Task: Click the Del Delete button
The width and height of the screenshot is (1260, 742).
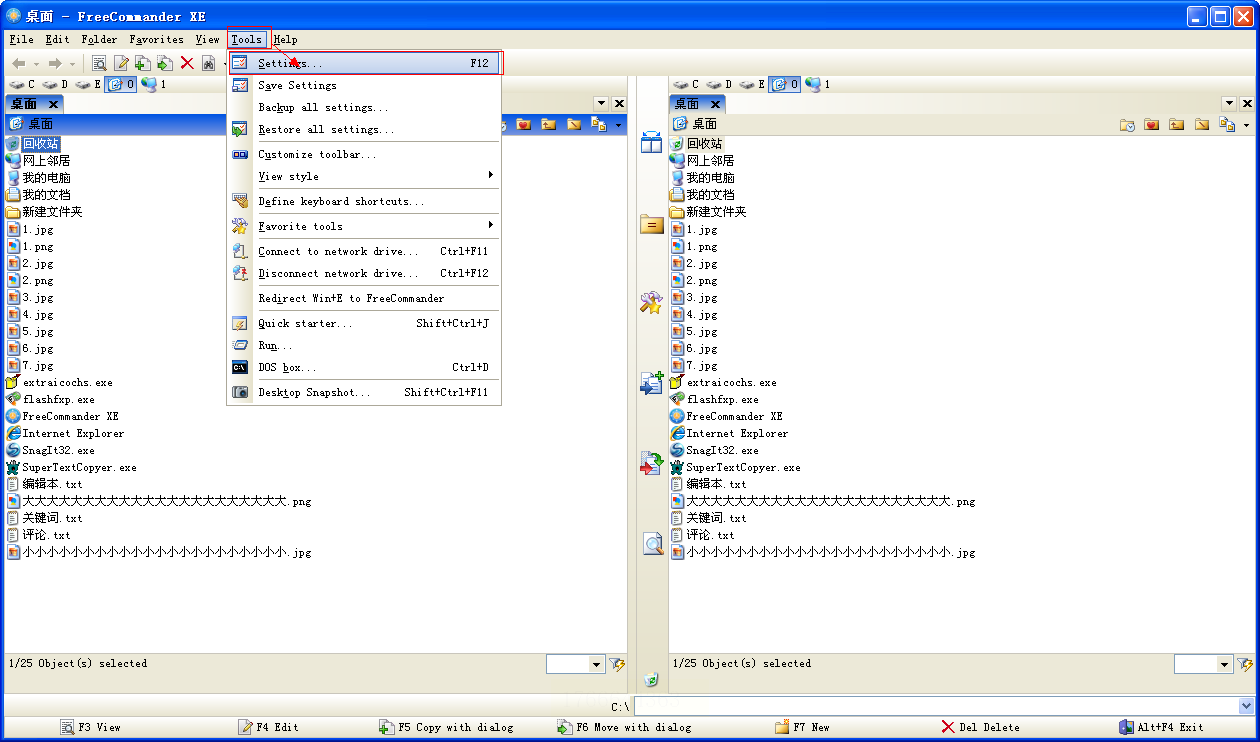Action: (x=981, y=727)
